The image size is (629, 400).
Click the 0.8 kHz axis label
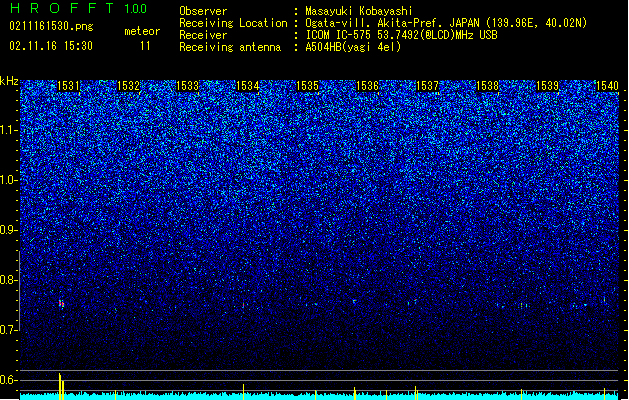coord(8,280)
